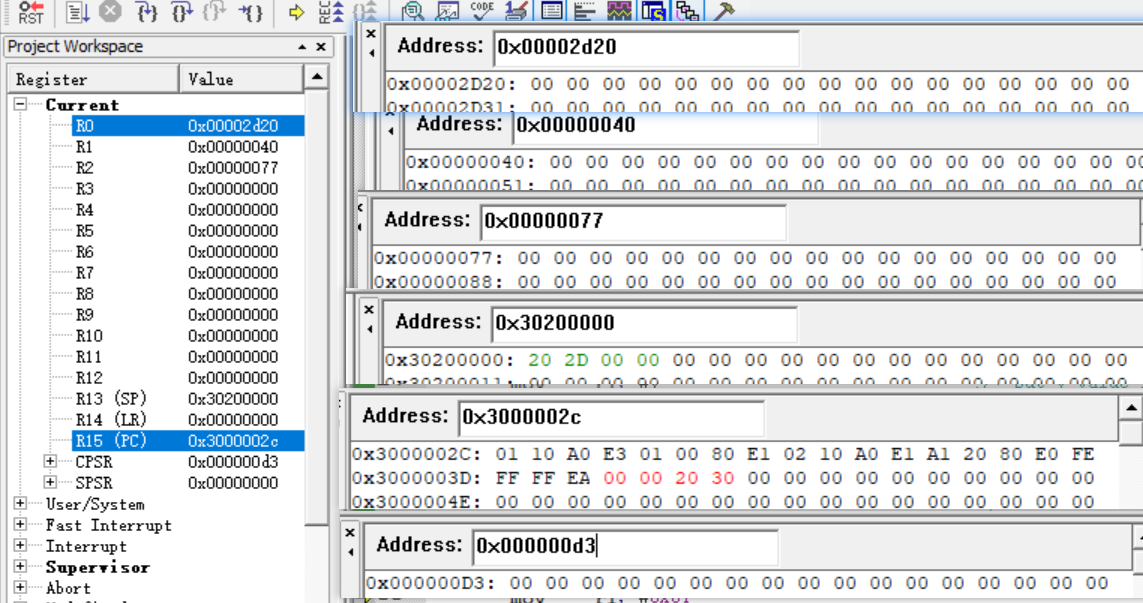Open the Performance Analyzer

585,11
